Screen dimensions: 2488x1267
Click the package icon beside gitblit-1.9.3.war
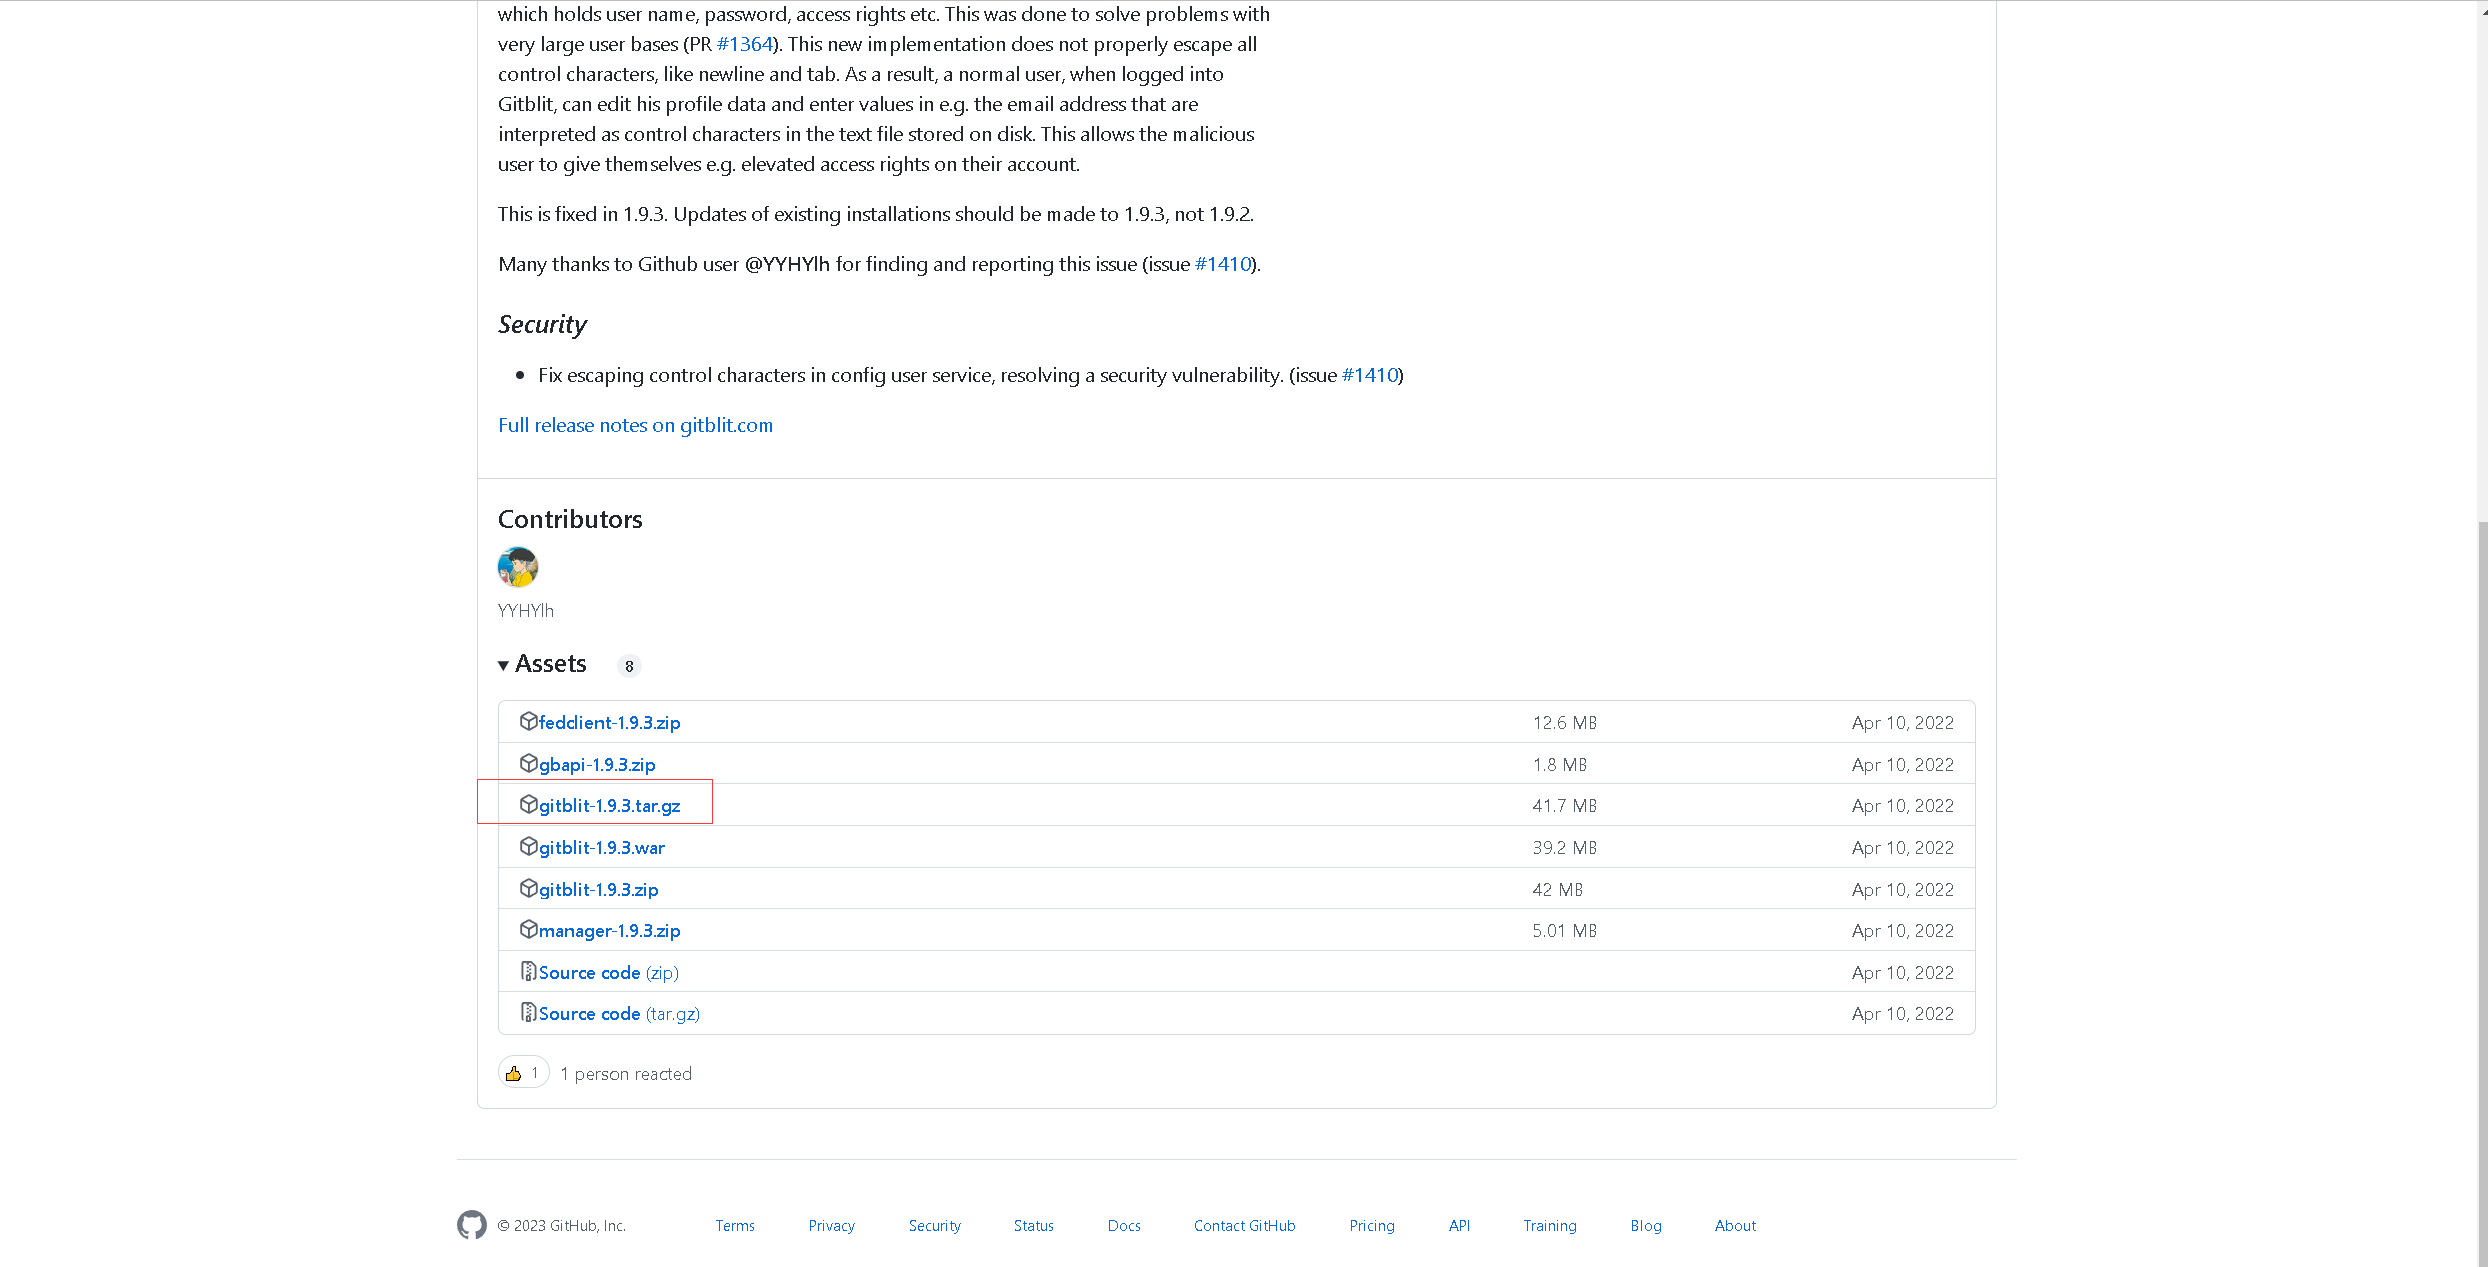tap(528, 846)
